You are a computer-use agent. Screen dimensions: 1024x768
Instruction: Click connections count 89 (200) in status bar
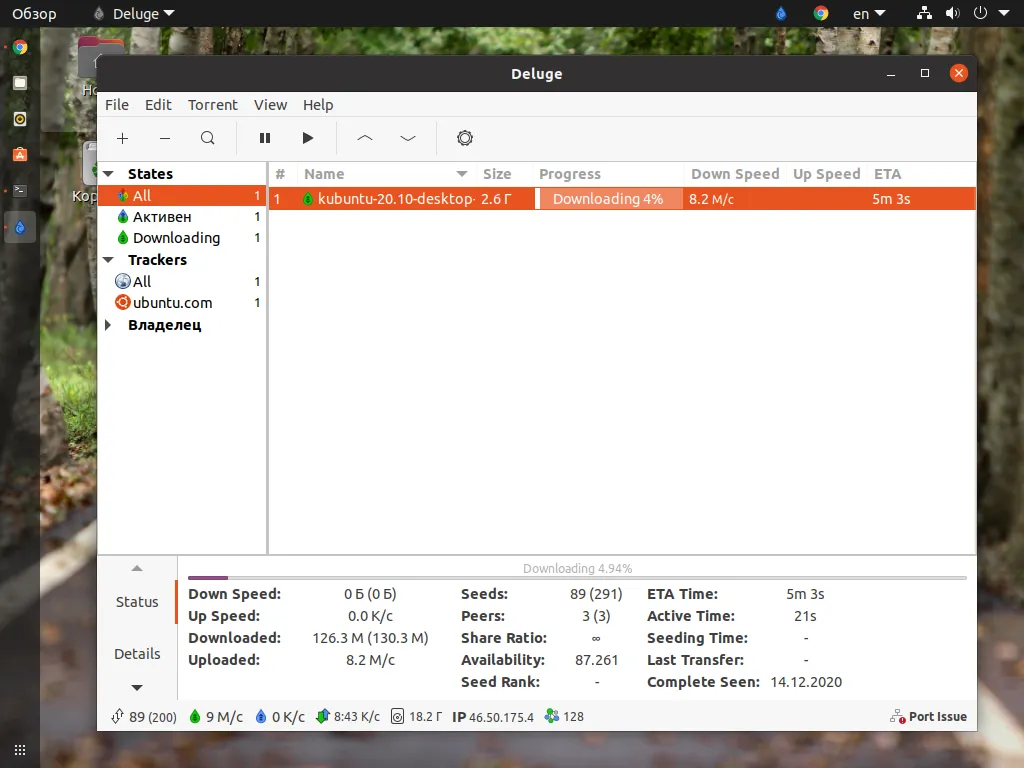144,716
